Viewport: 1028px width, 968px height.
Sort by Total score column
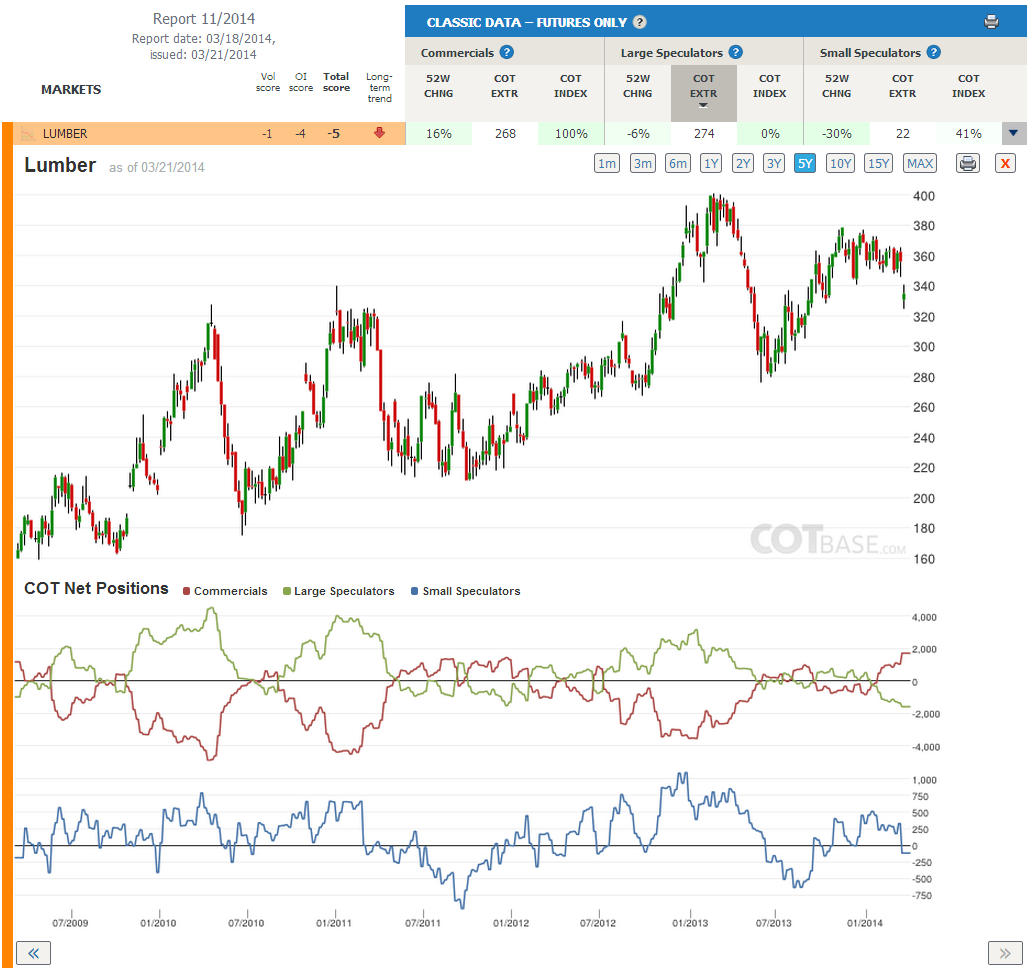(336, 82)
